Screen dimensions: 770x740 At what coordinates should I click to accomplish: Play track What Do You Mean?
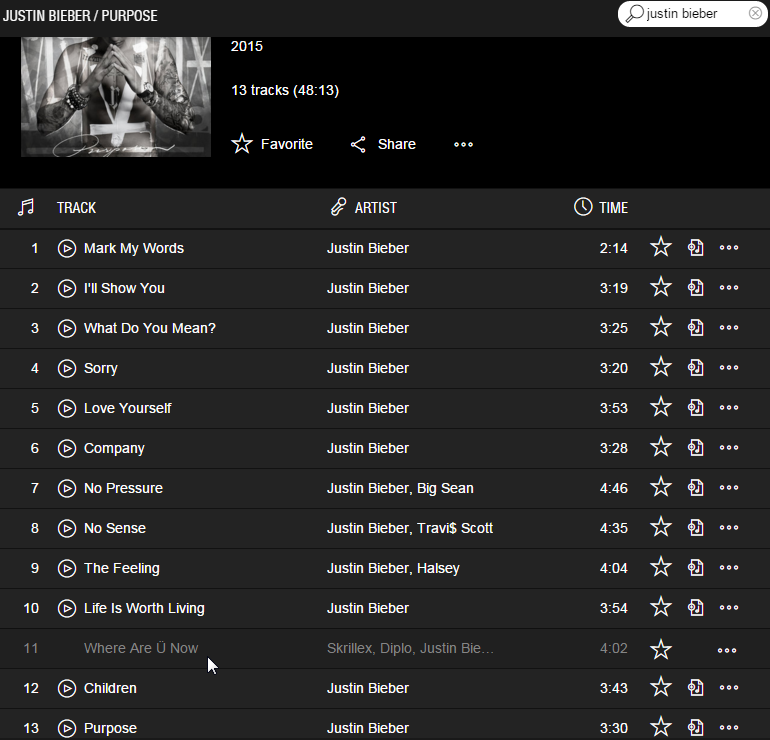coord(67,329)
